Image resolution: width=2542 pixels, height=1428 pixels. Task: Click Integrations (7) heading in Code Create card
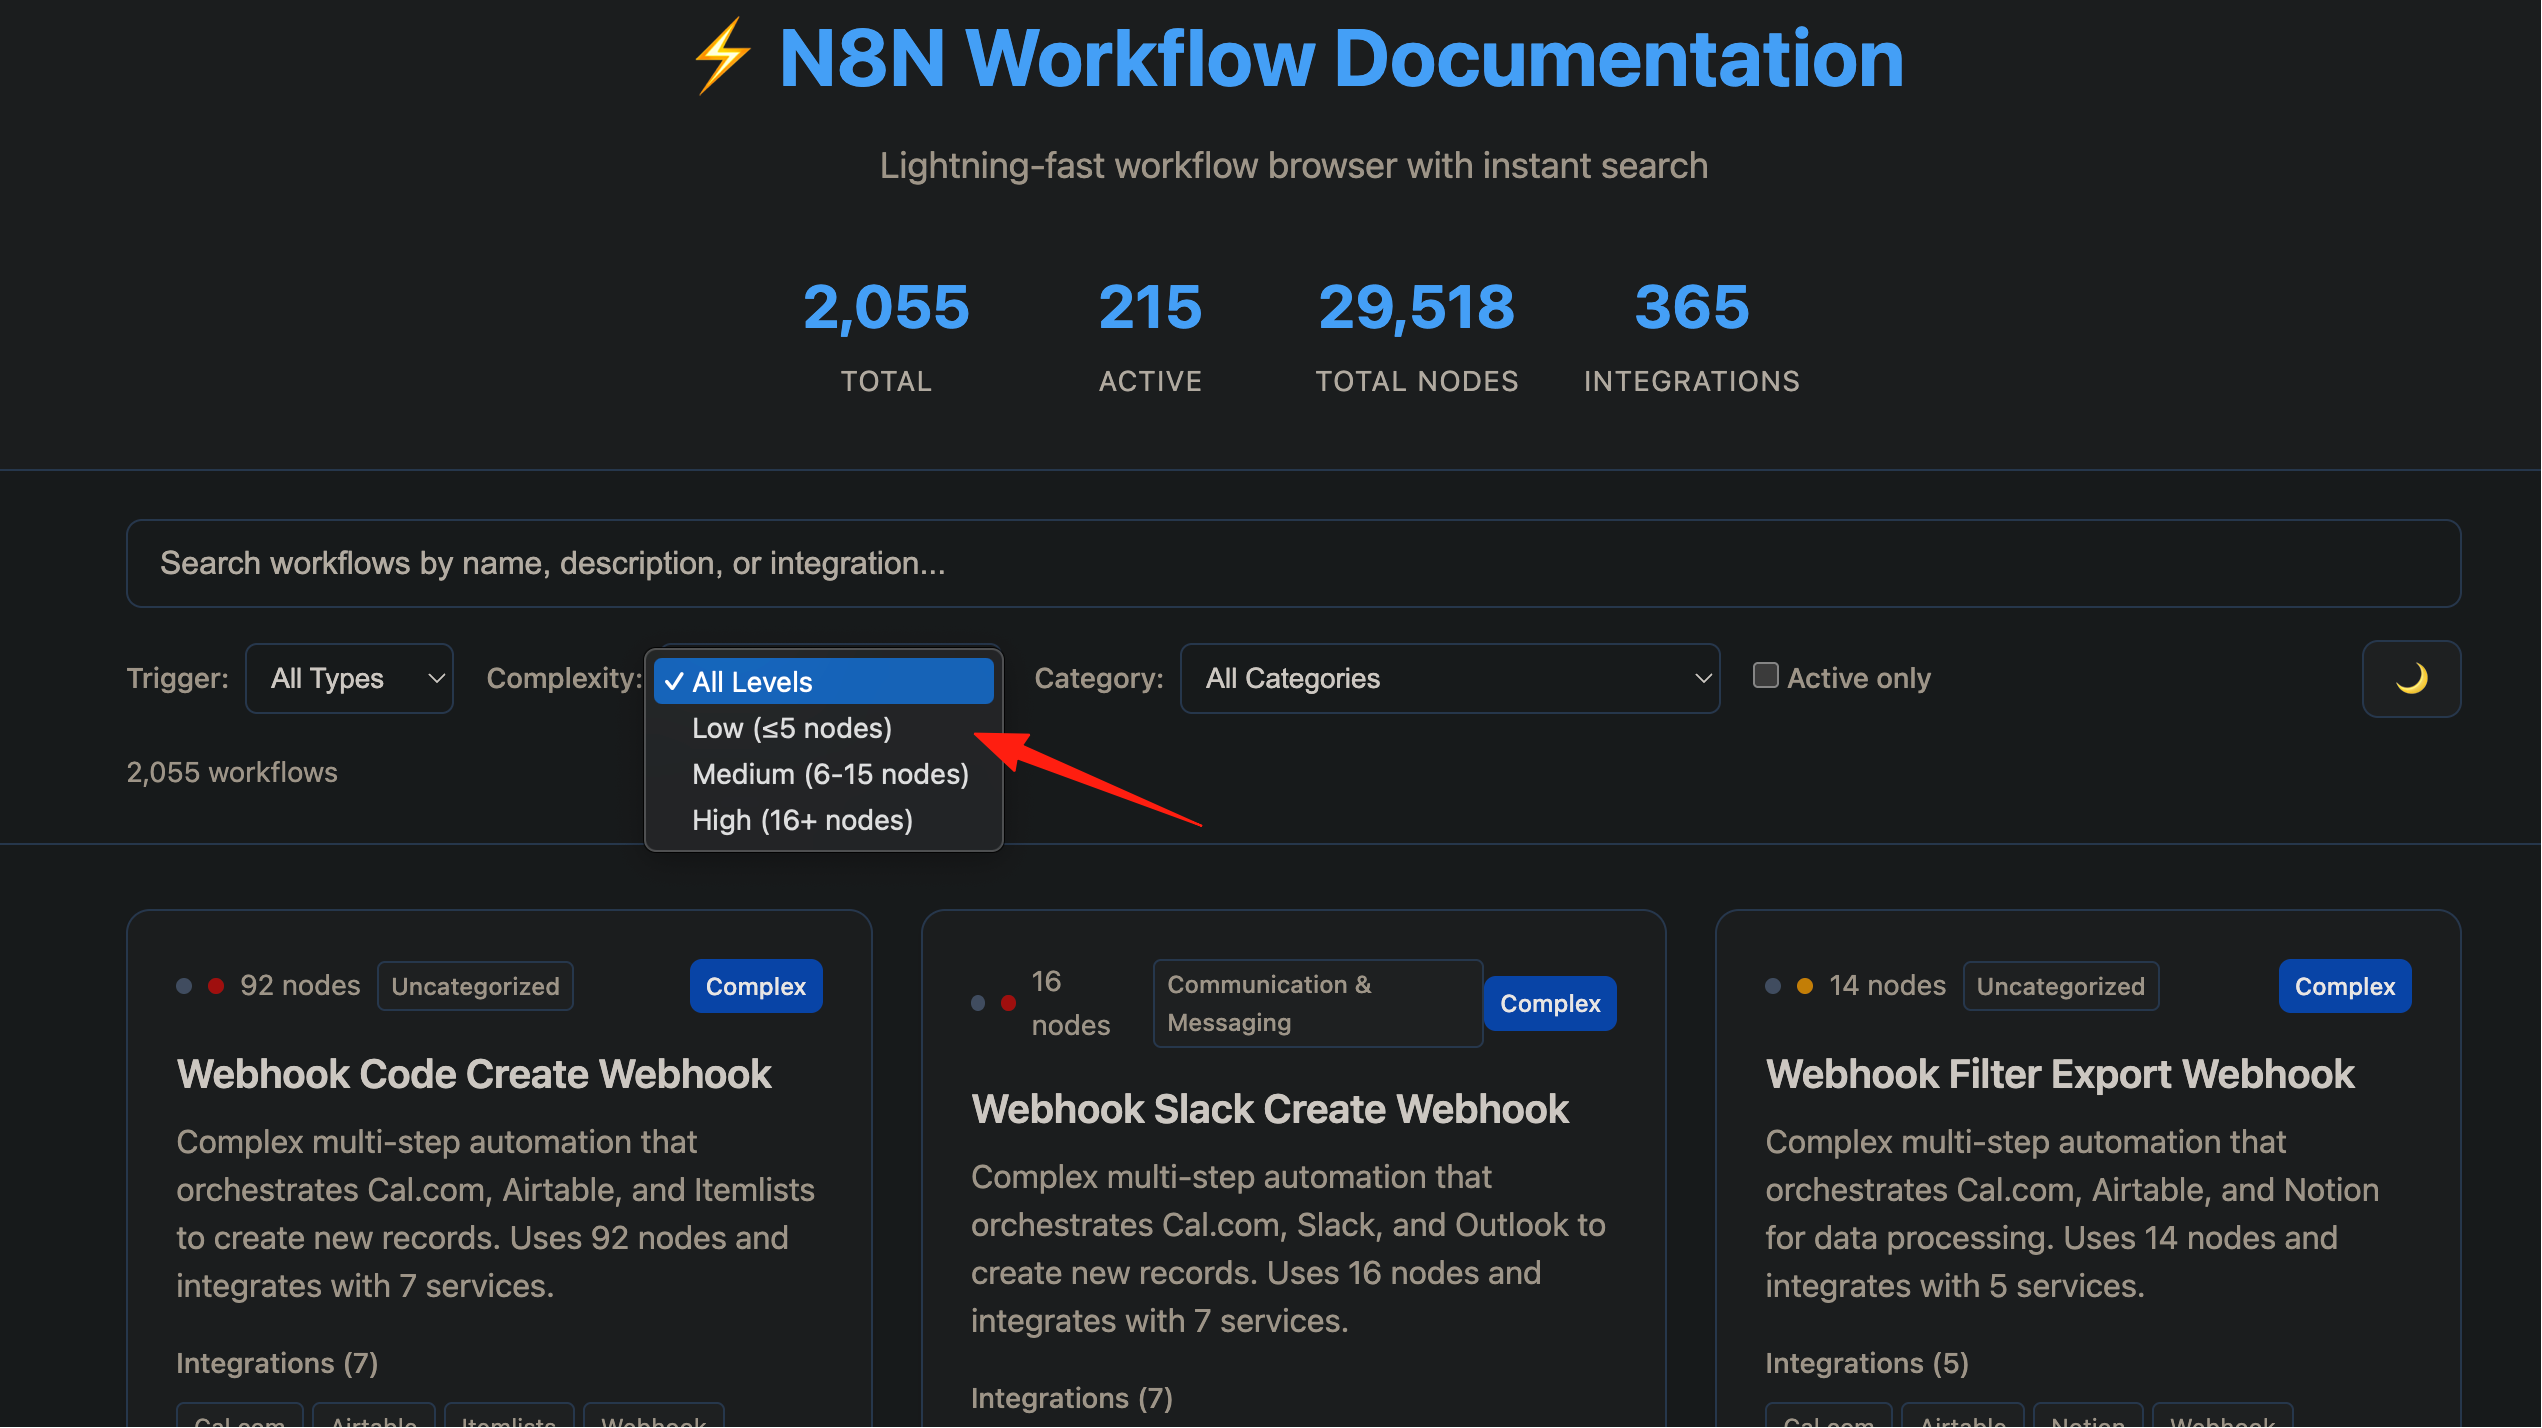pos(277,1364)
